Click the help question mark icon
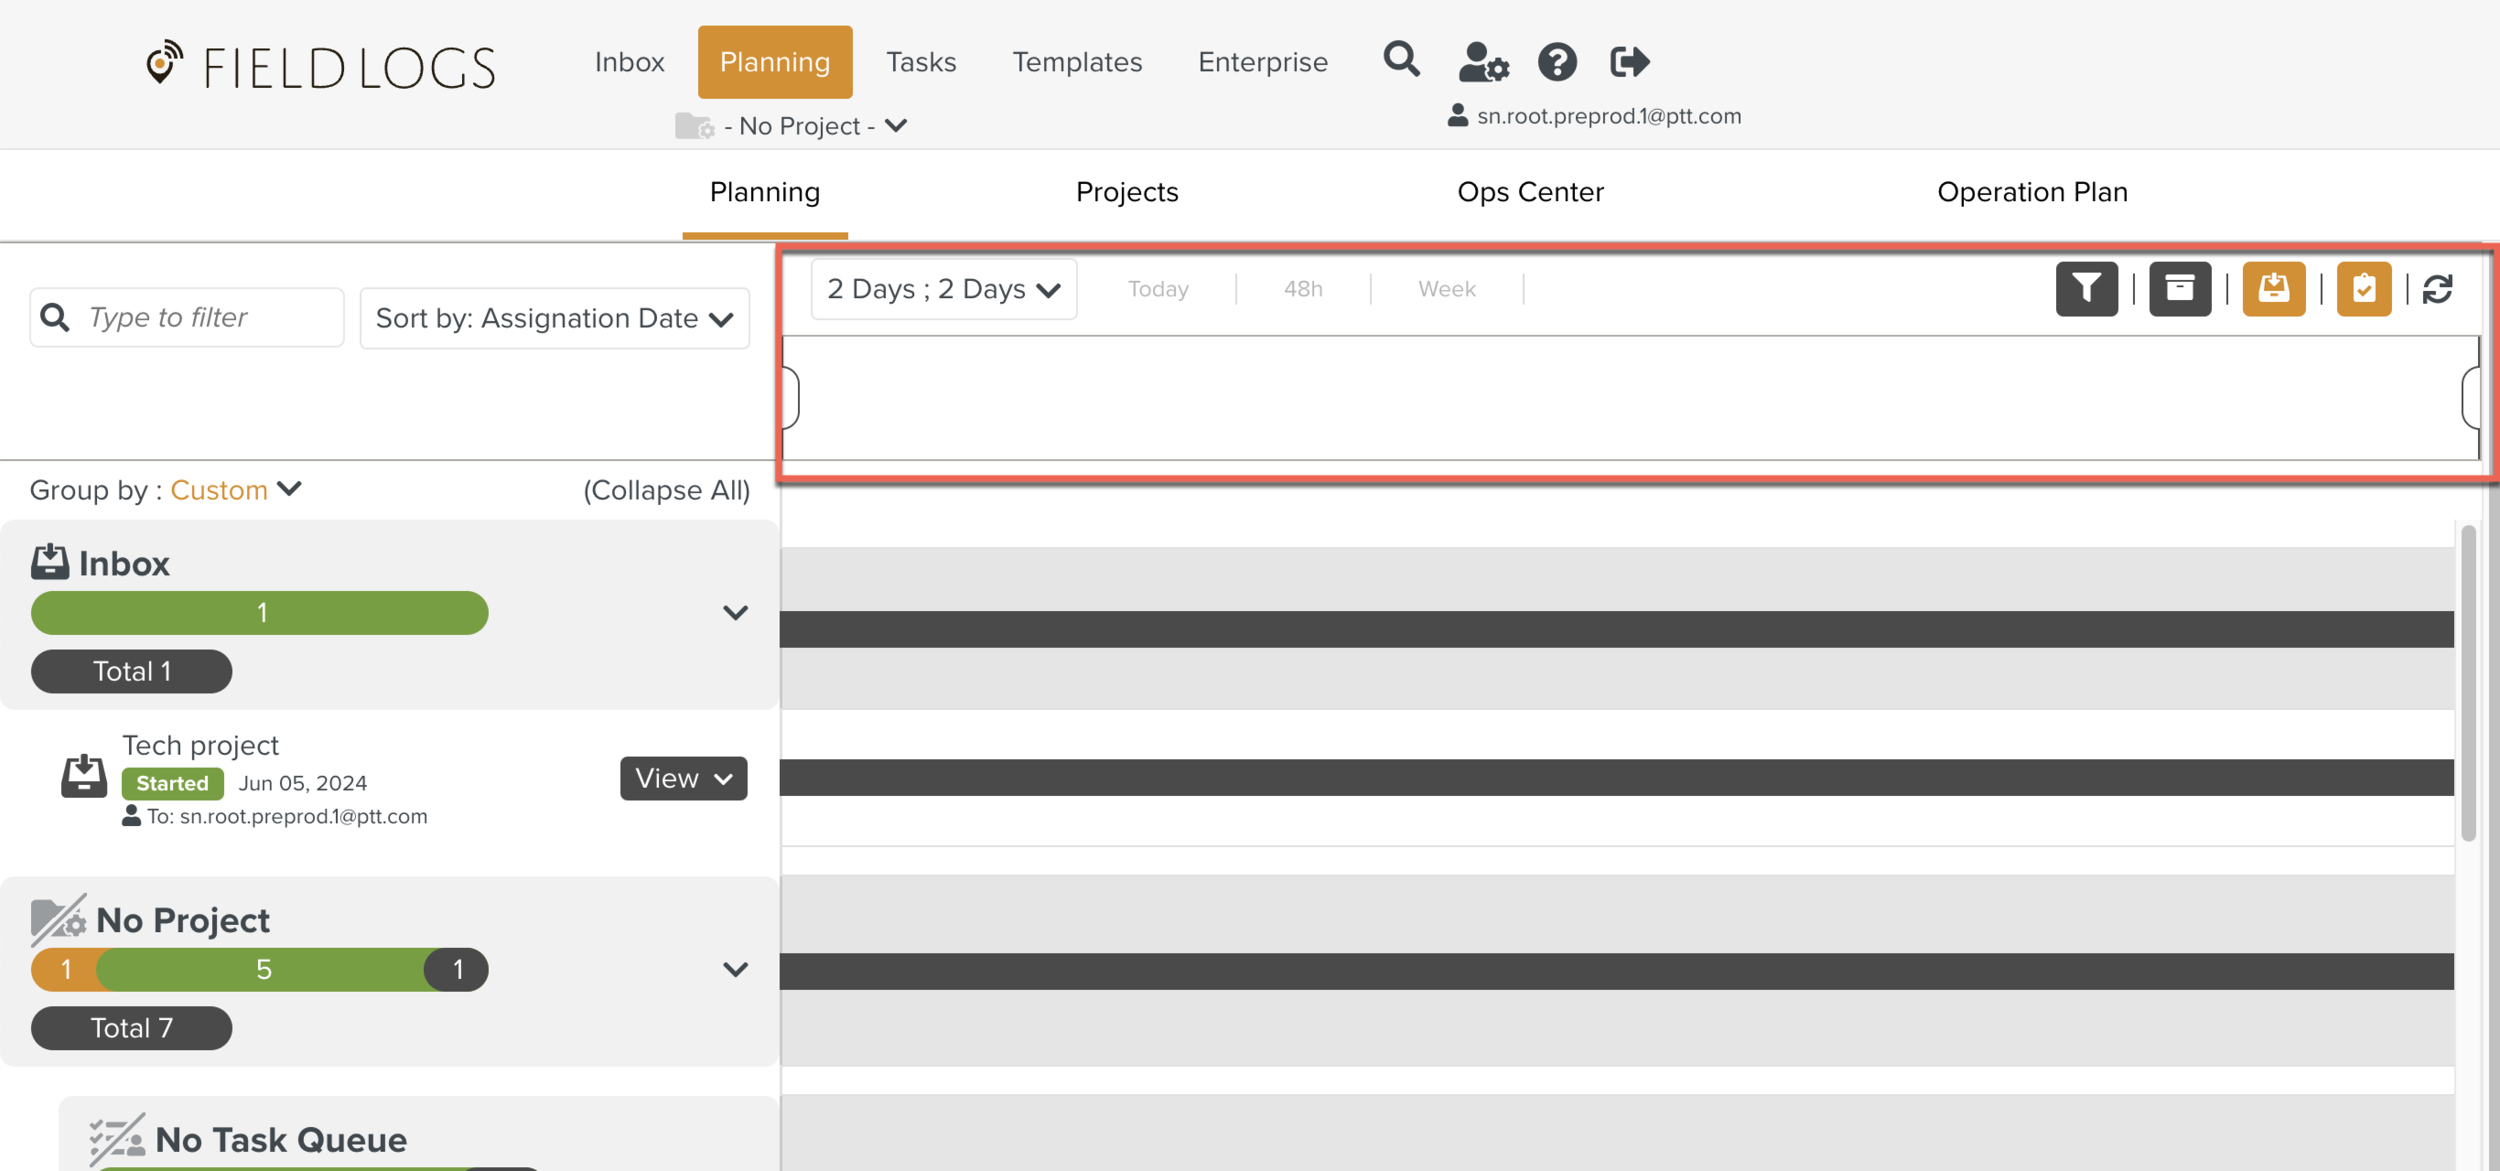 click(1557, 62)
